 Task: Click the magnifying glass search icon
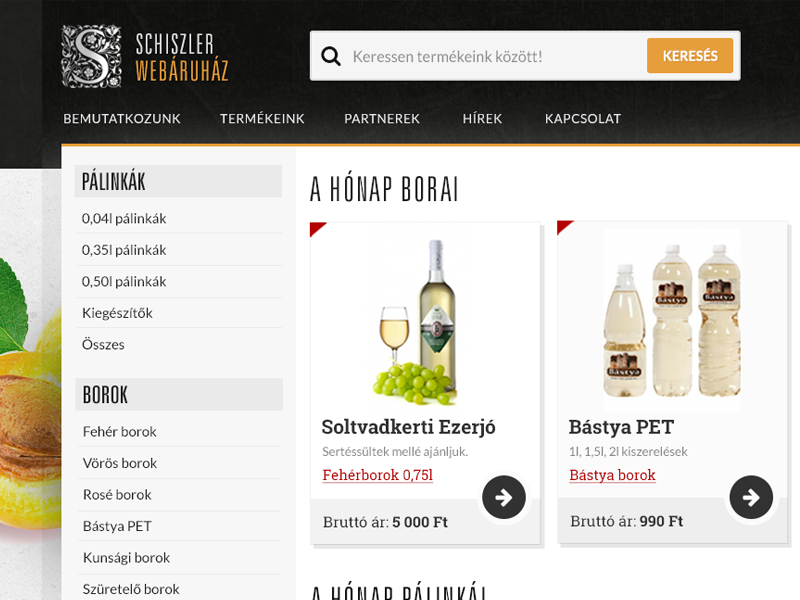pyautogui.click(x=331, y=56)
